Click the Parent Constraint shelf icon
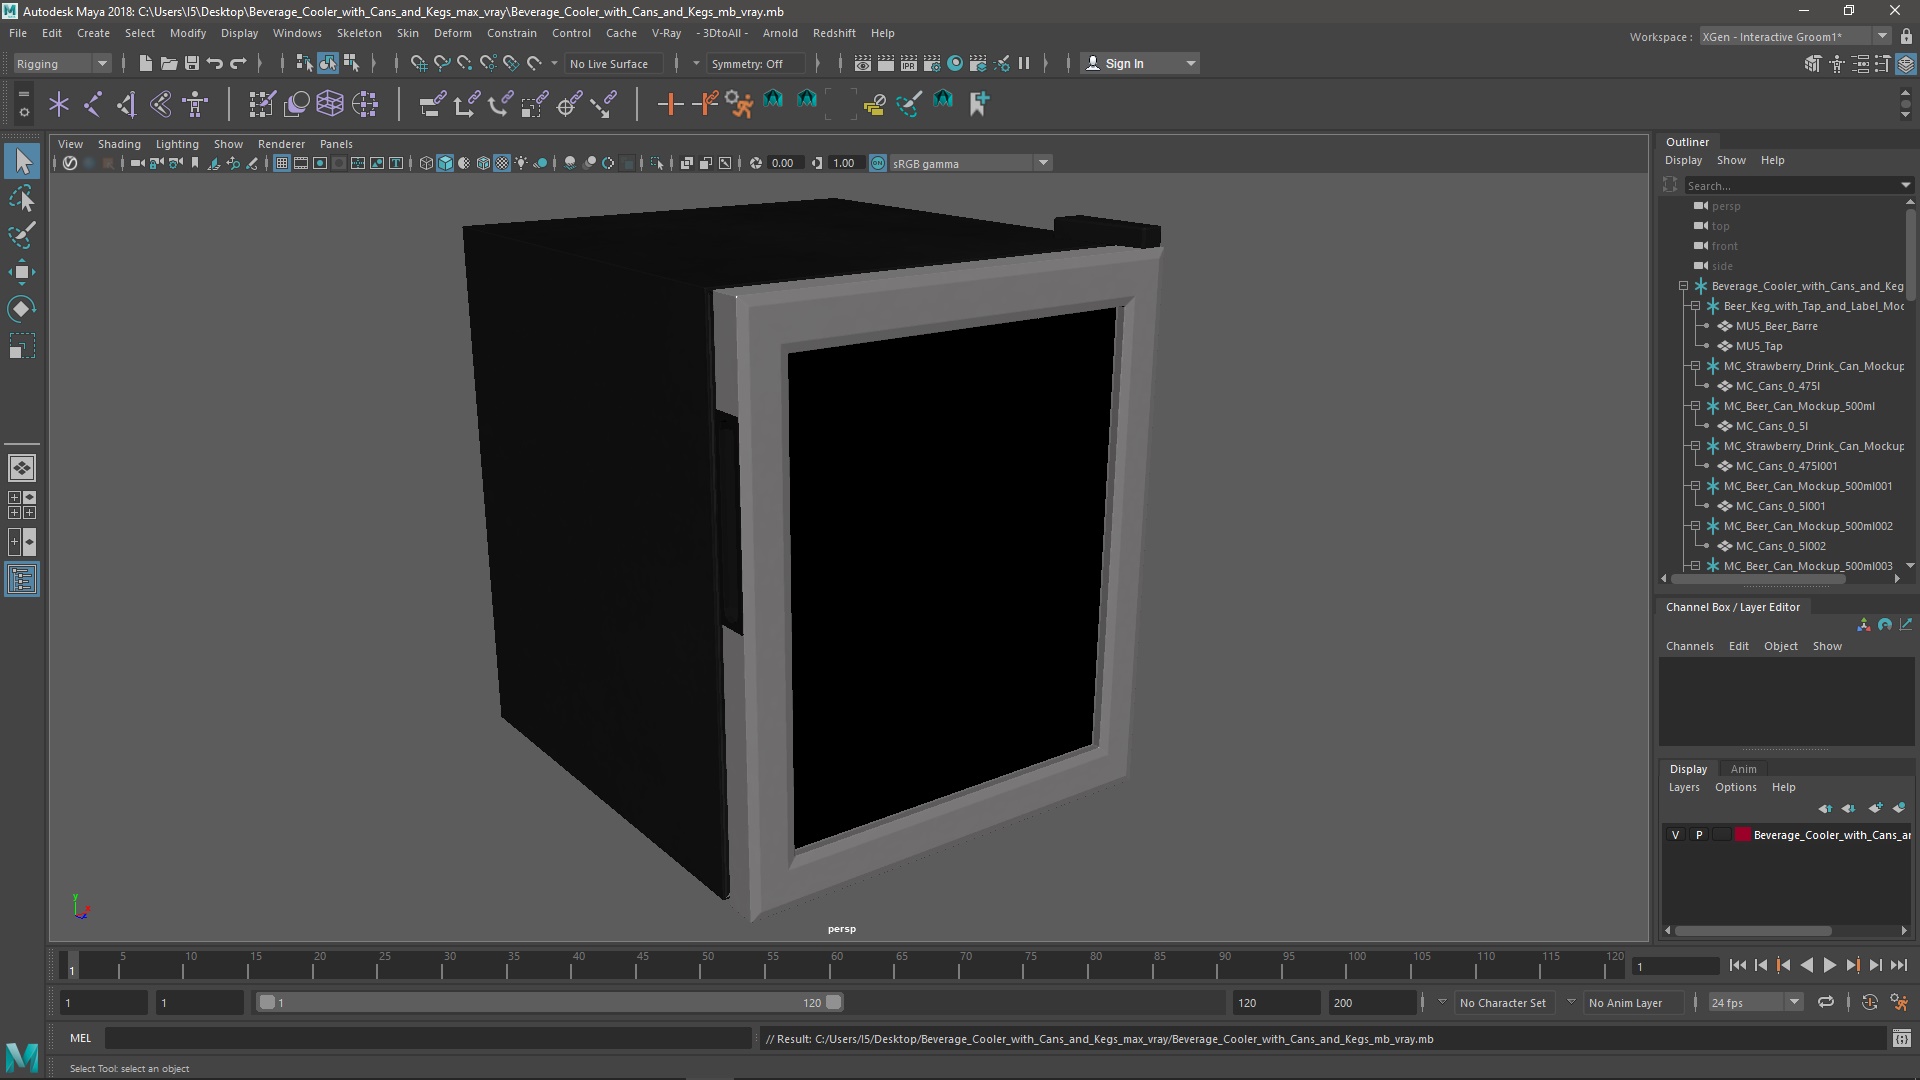The width and height of the screenshot is (1920, 1080). (x=433, y=104)
